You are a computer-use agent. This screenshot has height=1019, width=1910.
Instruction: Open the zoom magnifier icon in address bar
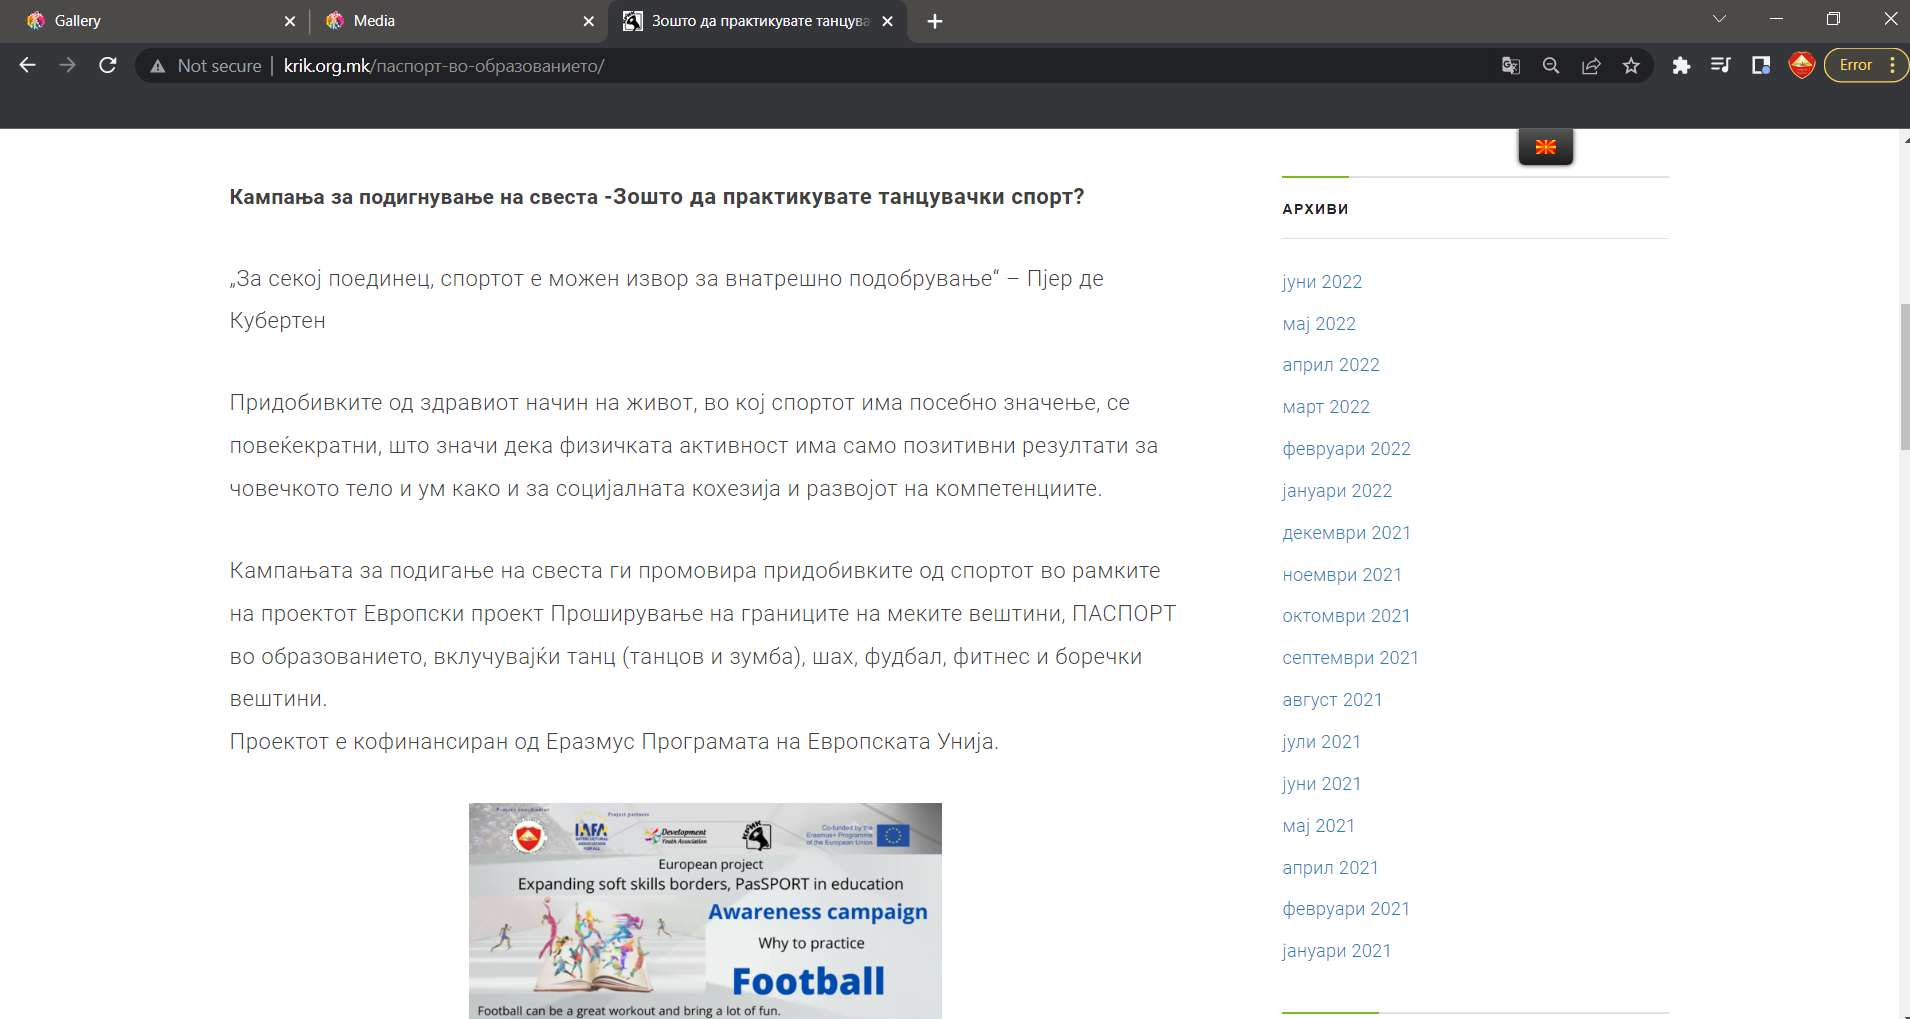[1551, 66]
